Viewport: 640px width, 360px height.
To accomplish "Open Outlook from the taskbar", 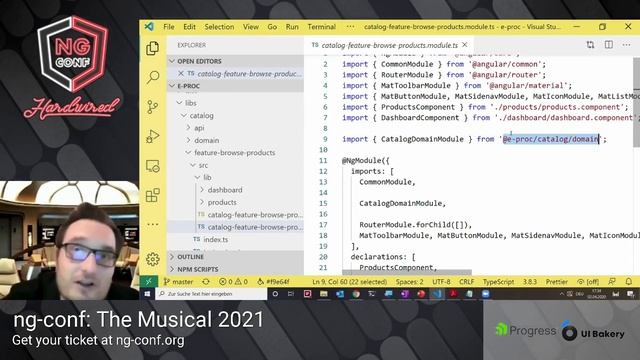I will (x=340, y=294).
